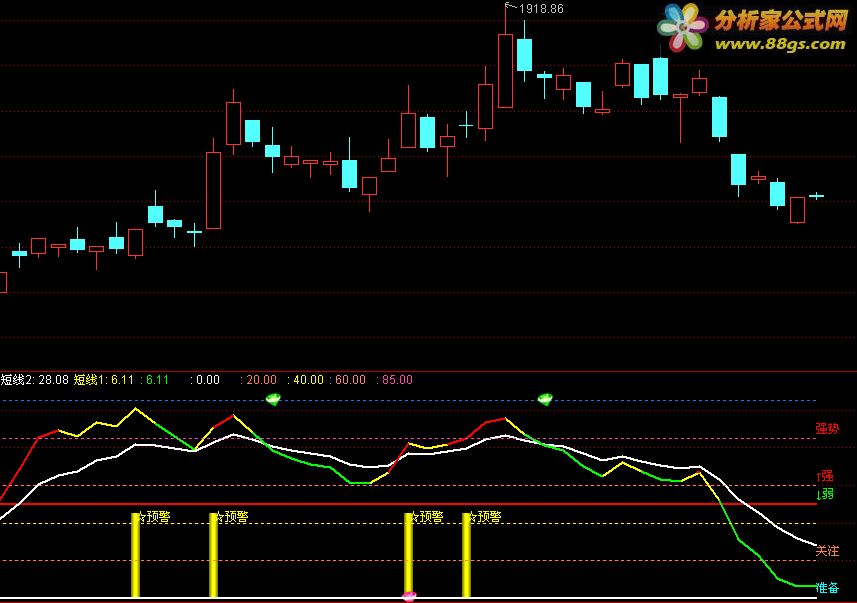Click the cyan 准备 zone label
Viewport: 857px width, 603px height.
827,588
